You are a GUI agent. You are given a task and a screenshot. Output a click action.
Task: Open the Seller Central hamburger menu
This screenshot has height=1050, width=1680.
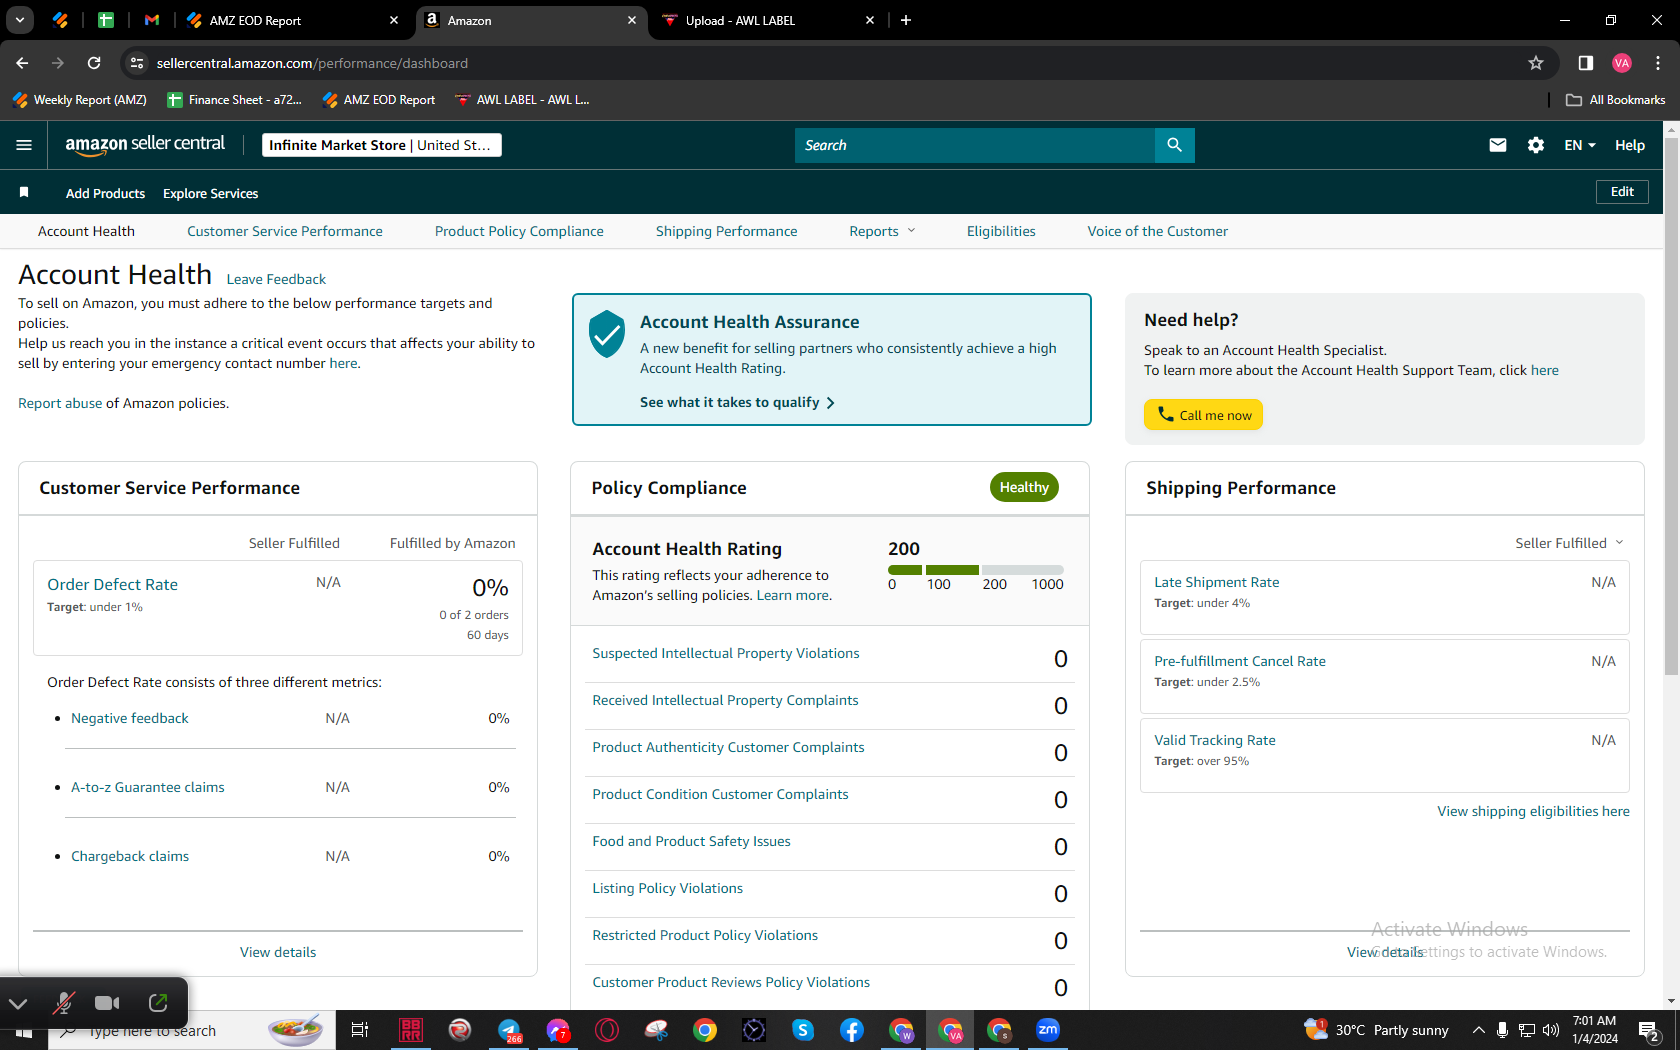point(24,145)
